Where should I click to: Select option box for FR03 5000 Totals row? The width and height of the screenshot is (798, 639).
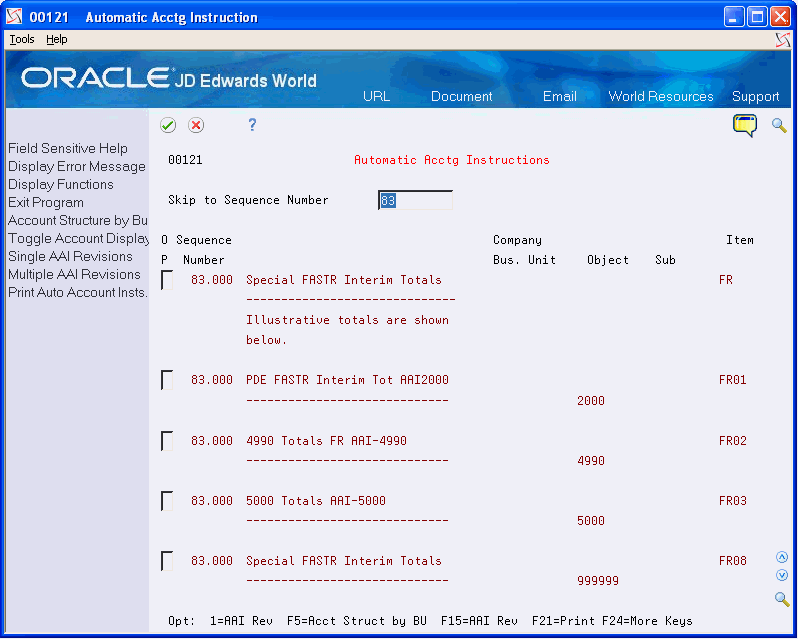(x=167, y=501)
